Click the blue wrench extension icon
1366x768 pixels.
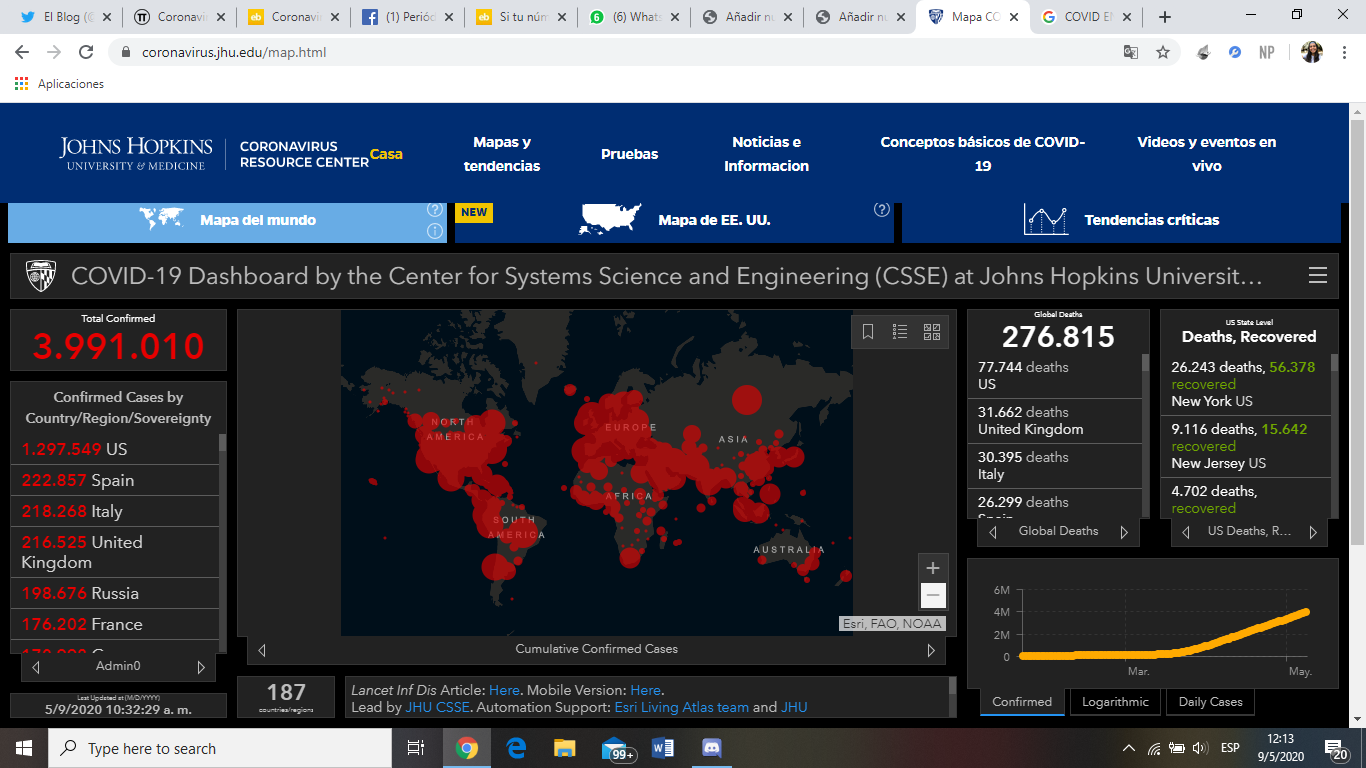tap(1235, 52)
